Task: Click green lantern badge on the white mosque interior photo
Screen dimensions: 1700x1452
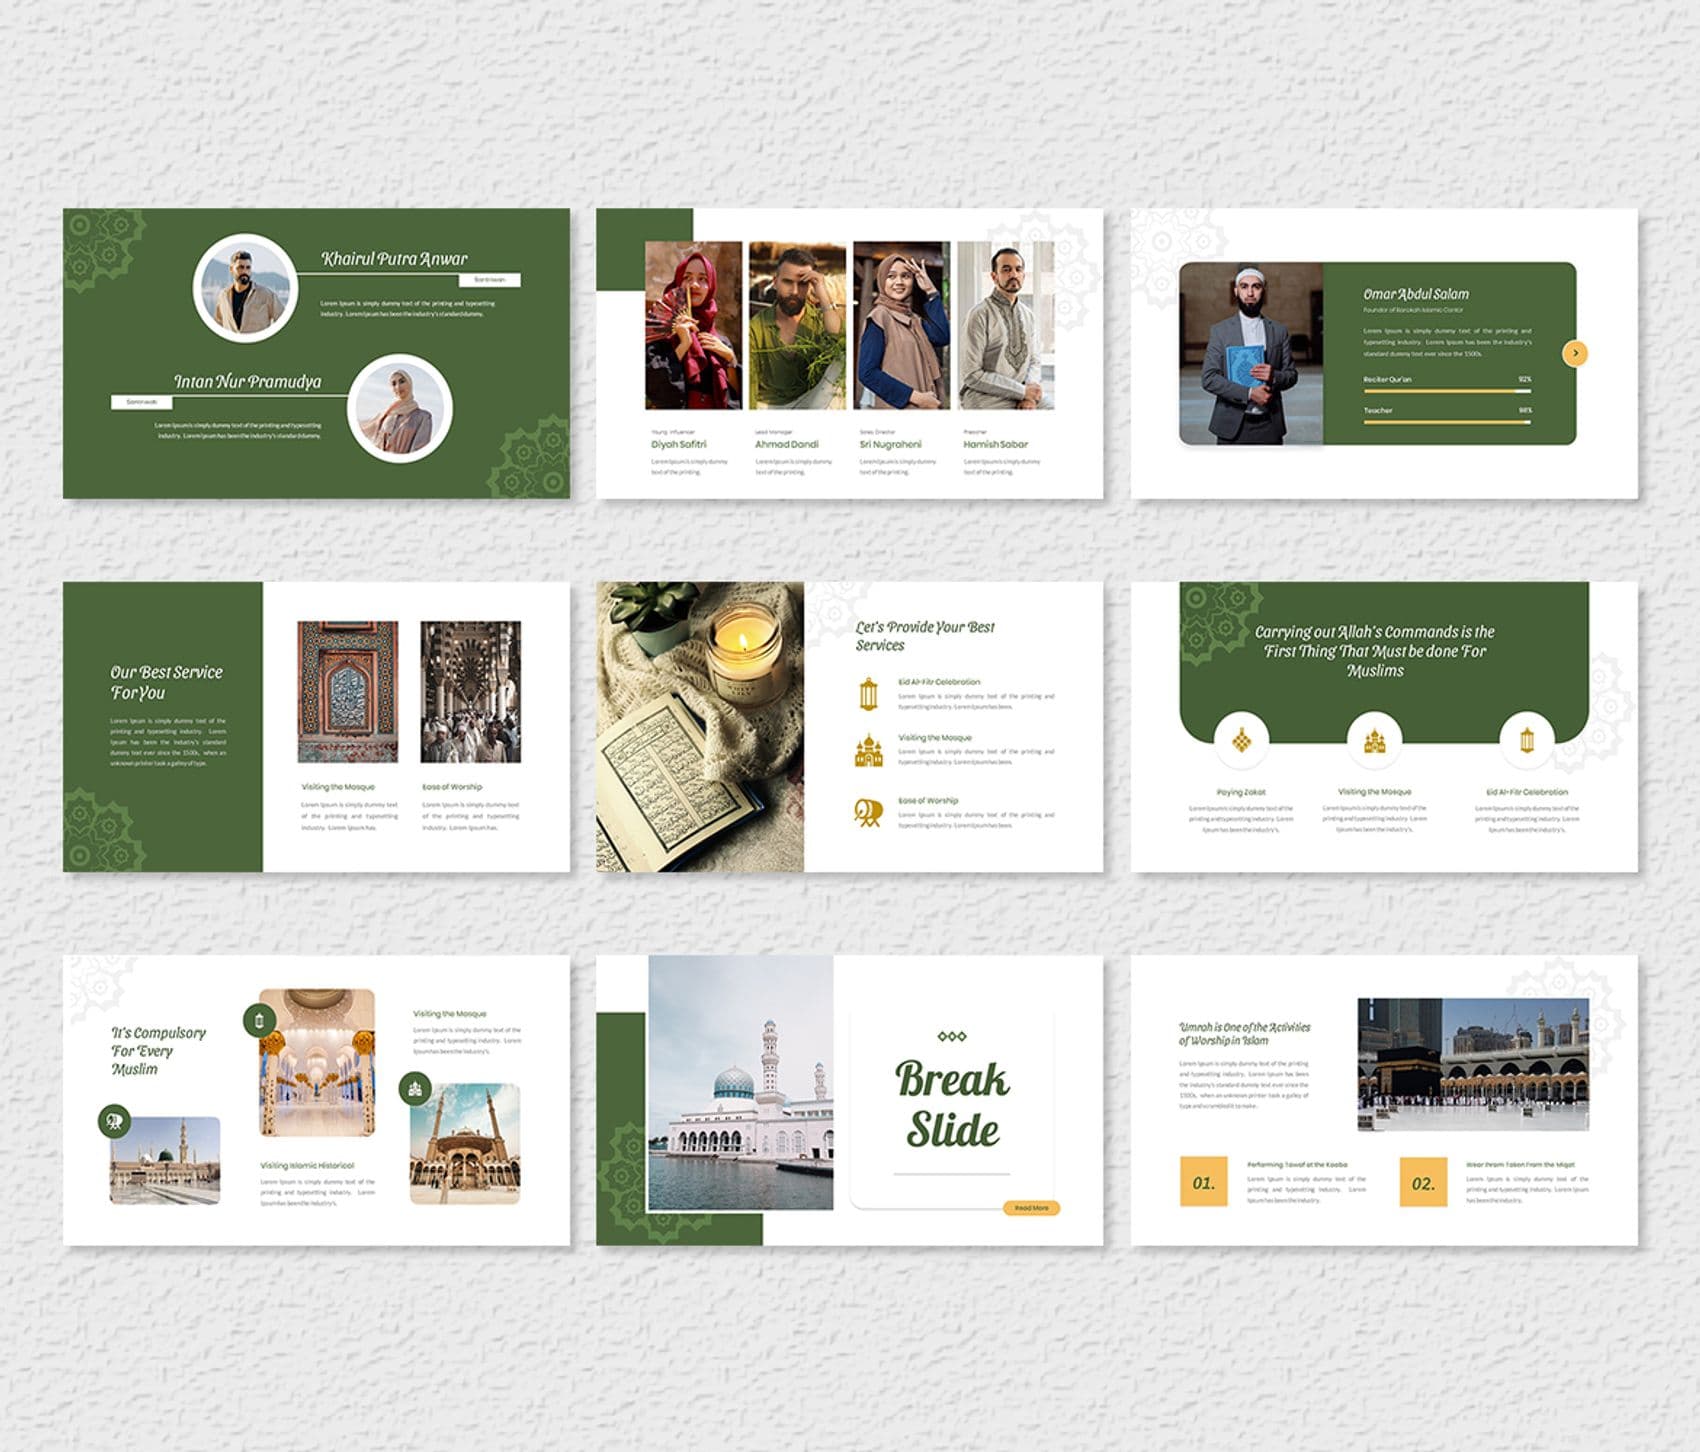Action: click(259, 1020)
